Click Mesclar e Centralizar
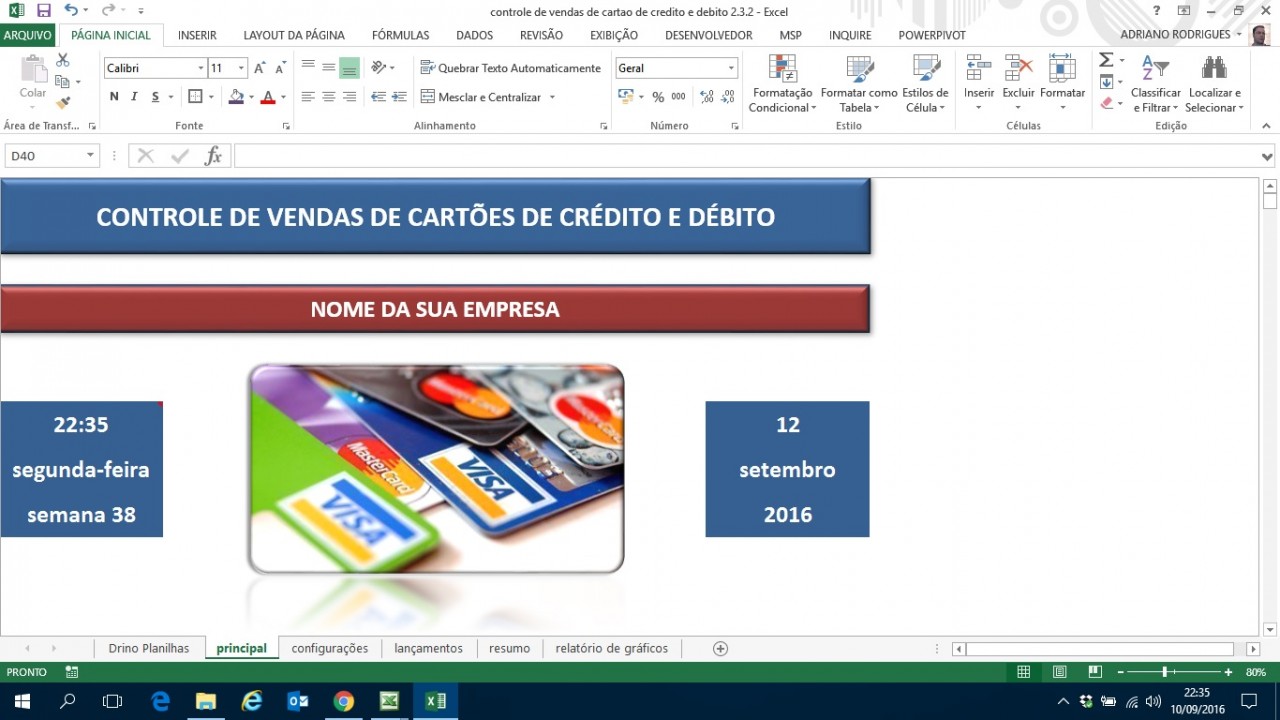 pos(481,97)
